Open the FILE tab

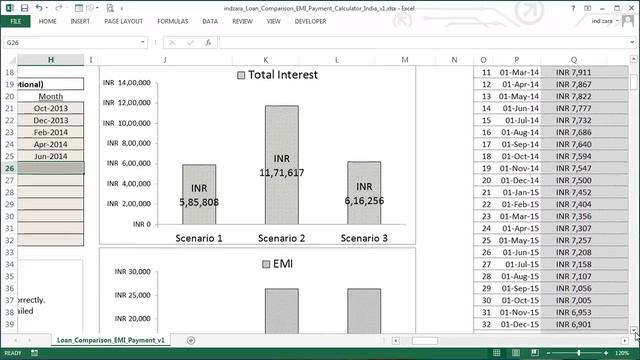(16, 21)
